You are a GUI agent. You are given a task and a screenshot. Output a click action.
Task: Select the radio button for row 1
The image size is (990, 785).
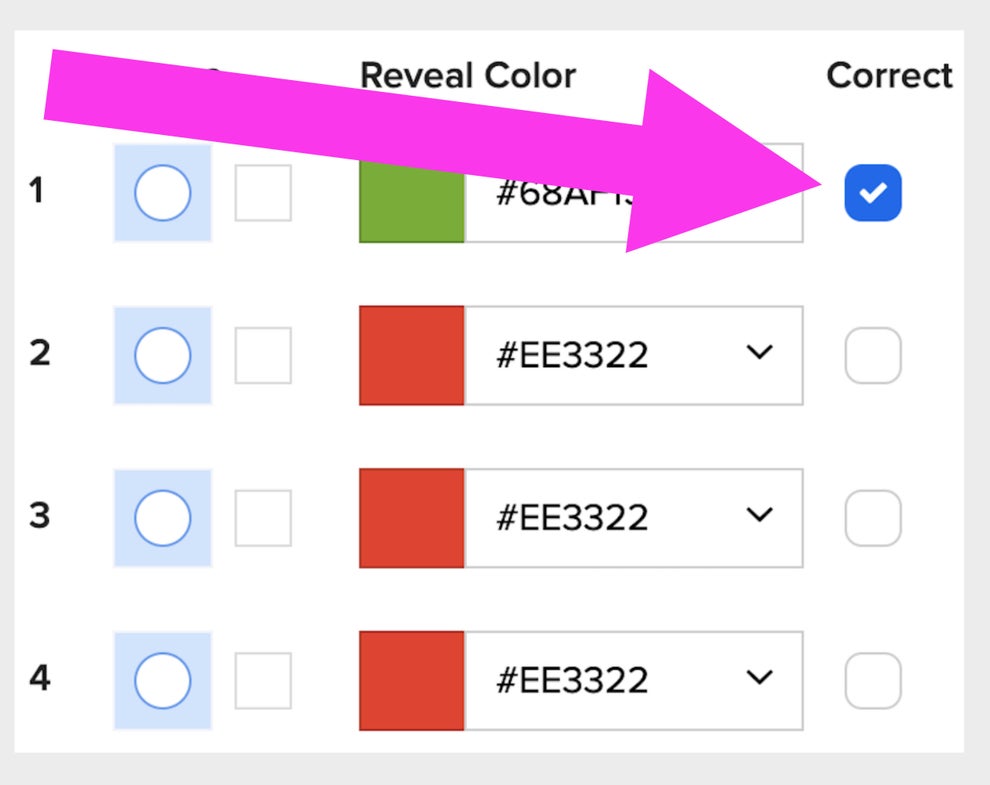(x=162, y=193)
